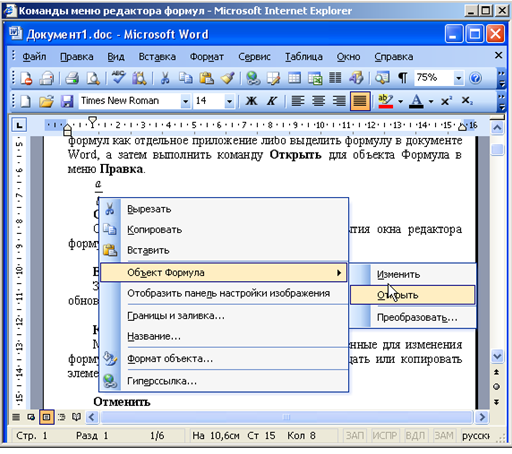Cut selection with the scissors toolbar icon
512x454 pixels.
click(x=165, y=78)
